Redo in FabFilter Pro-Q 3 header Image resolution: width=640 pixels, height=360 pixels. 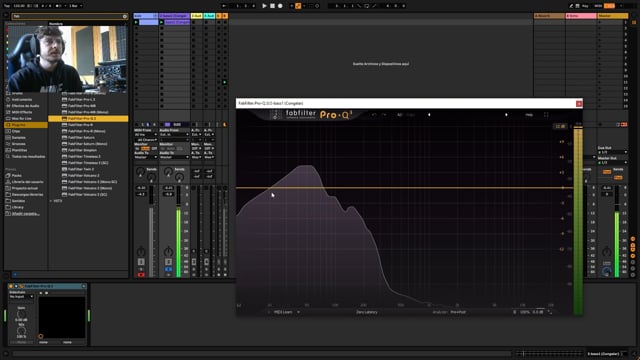click(384, 115)
